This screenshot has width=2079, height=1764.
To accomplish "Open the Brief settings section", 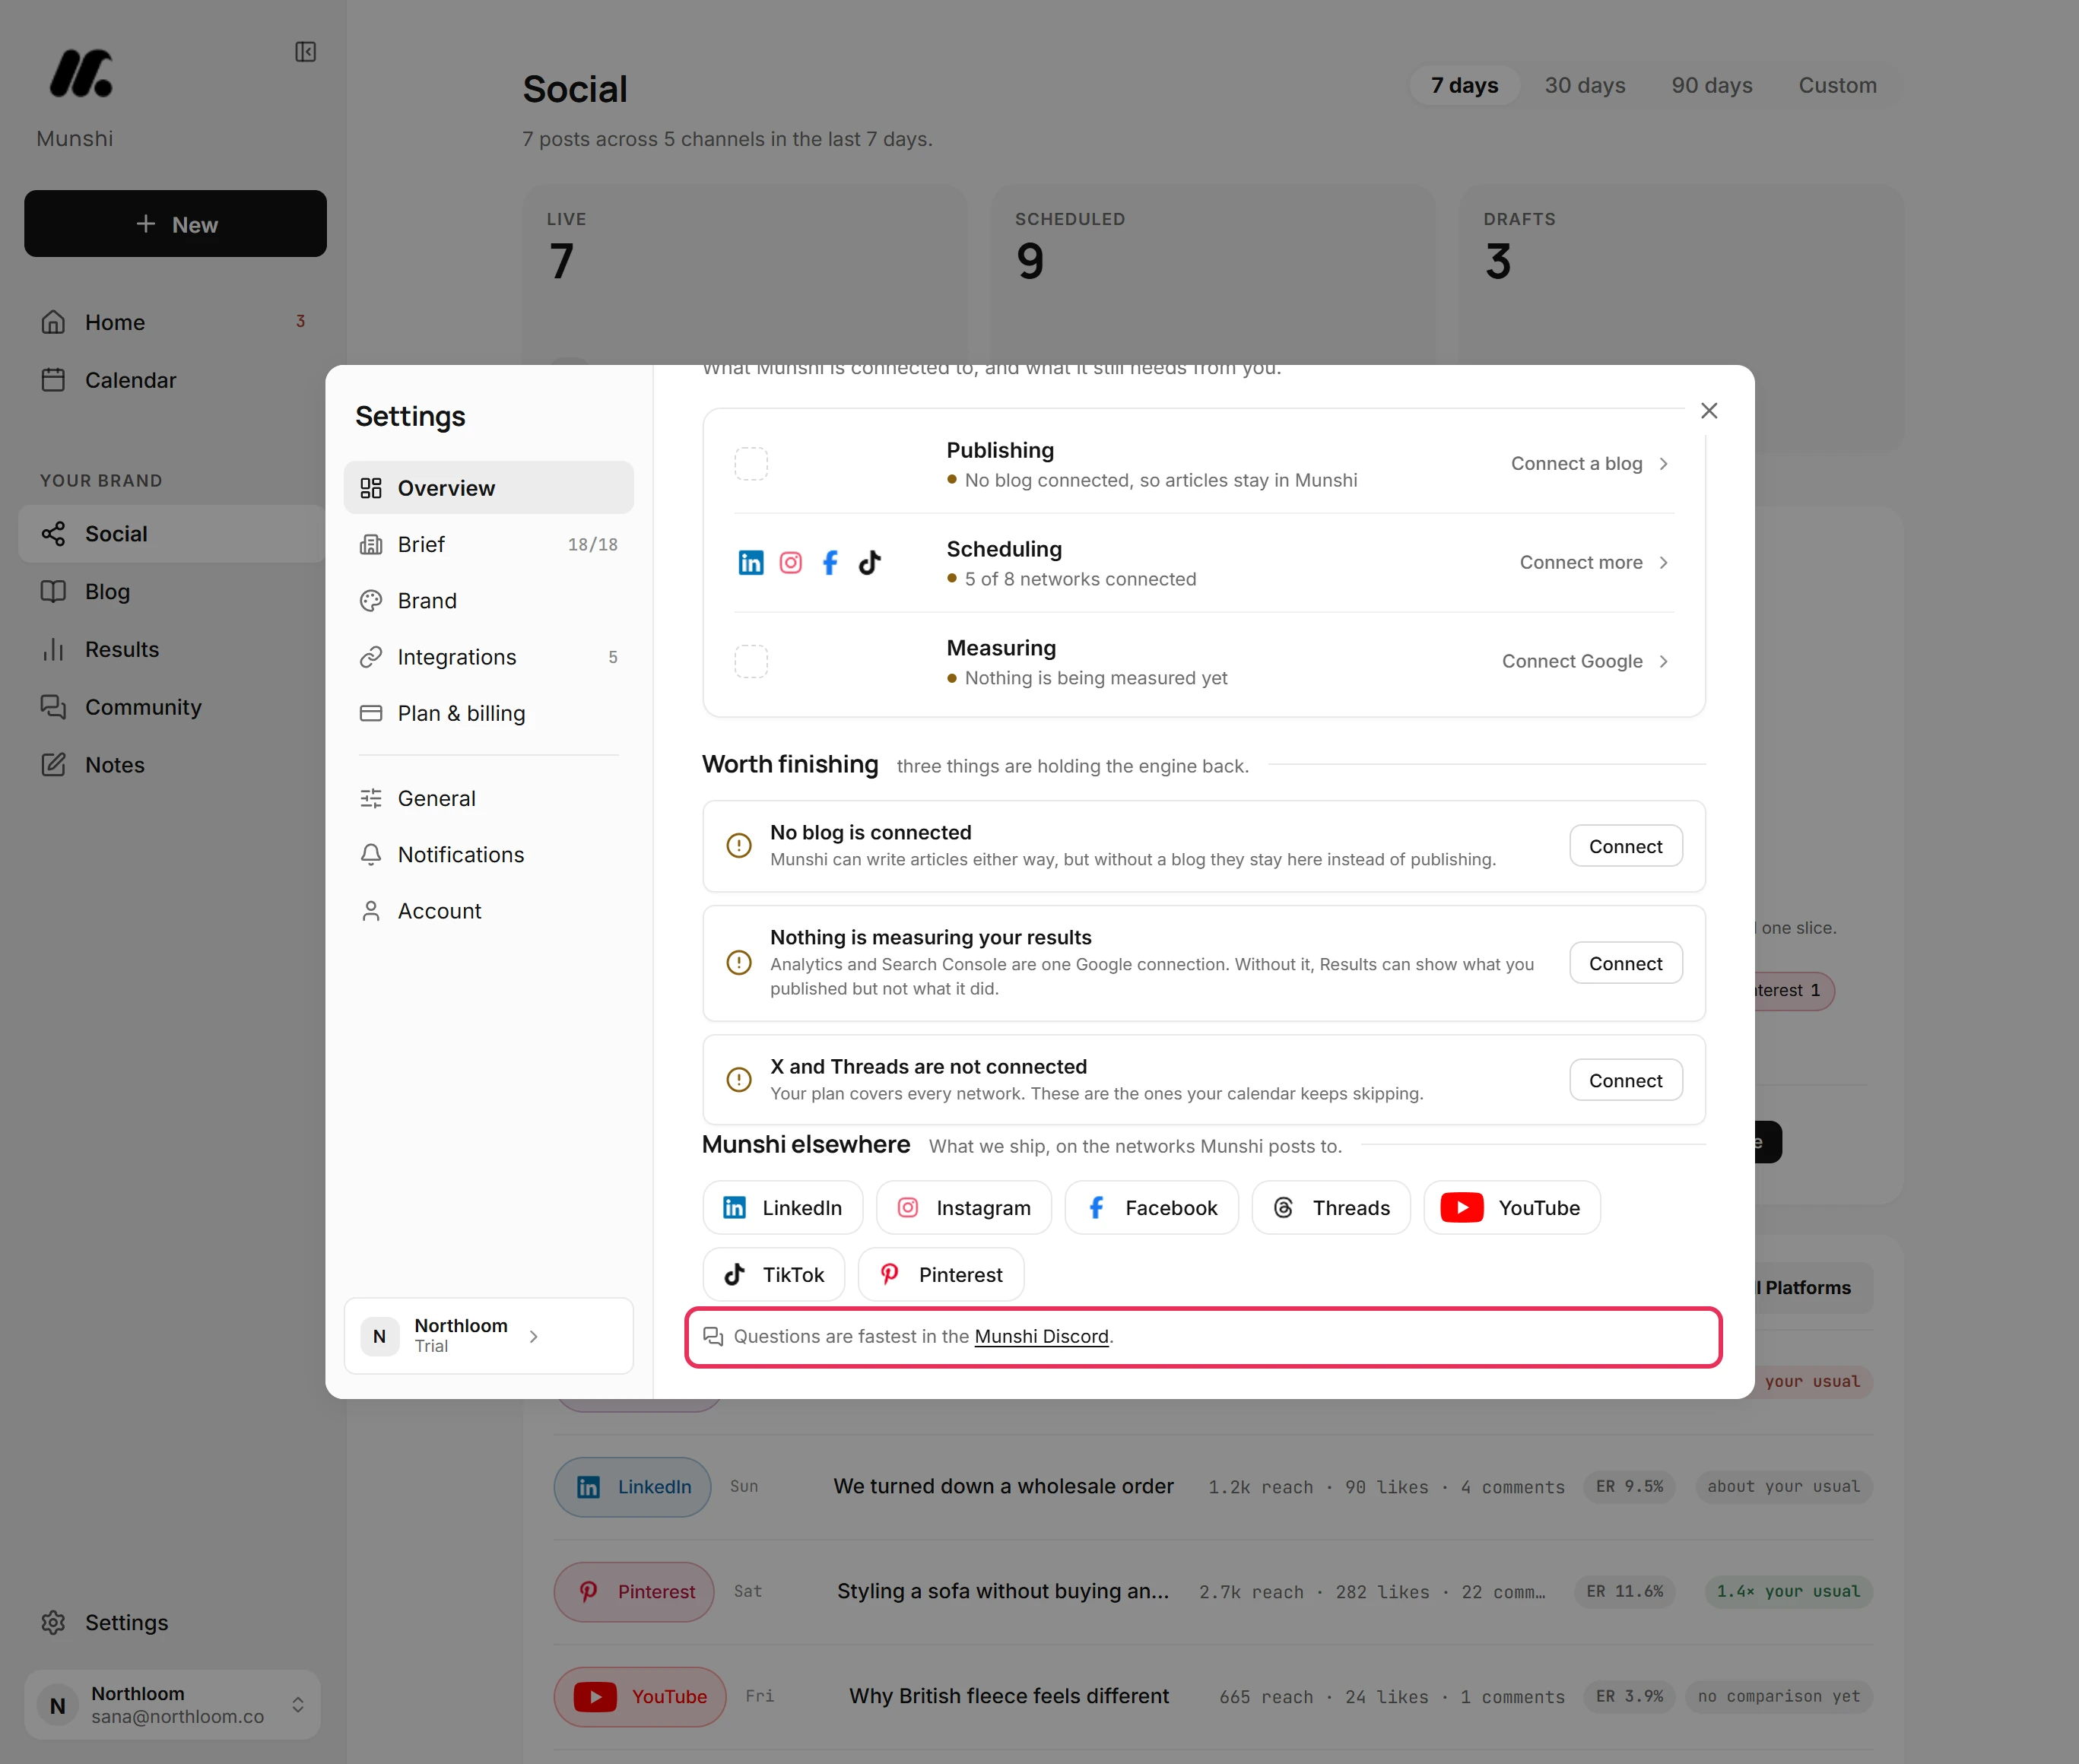I will point(488,544).
